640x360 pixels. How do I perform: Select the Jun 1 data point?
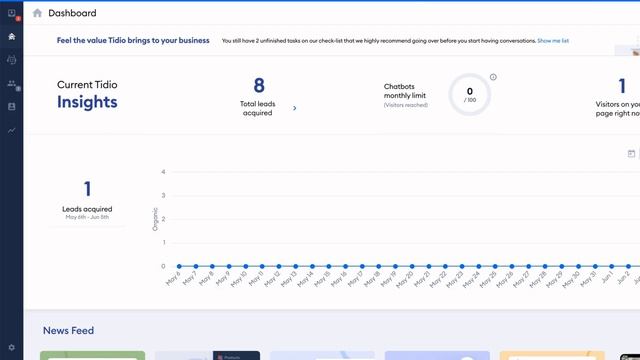tap(611, 266)
